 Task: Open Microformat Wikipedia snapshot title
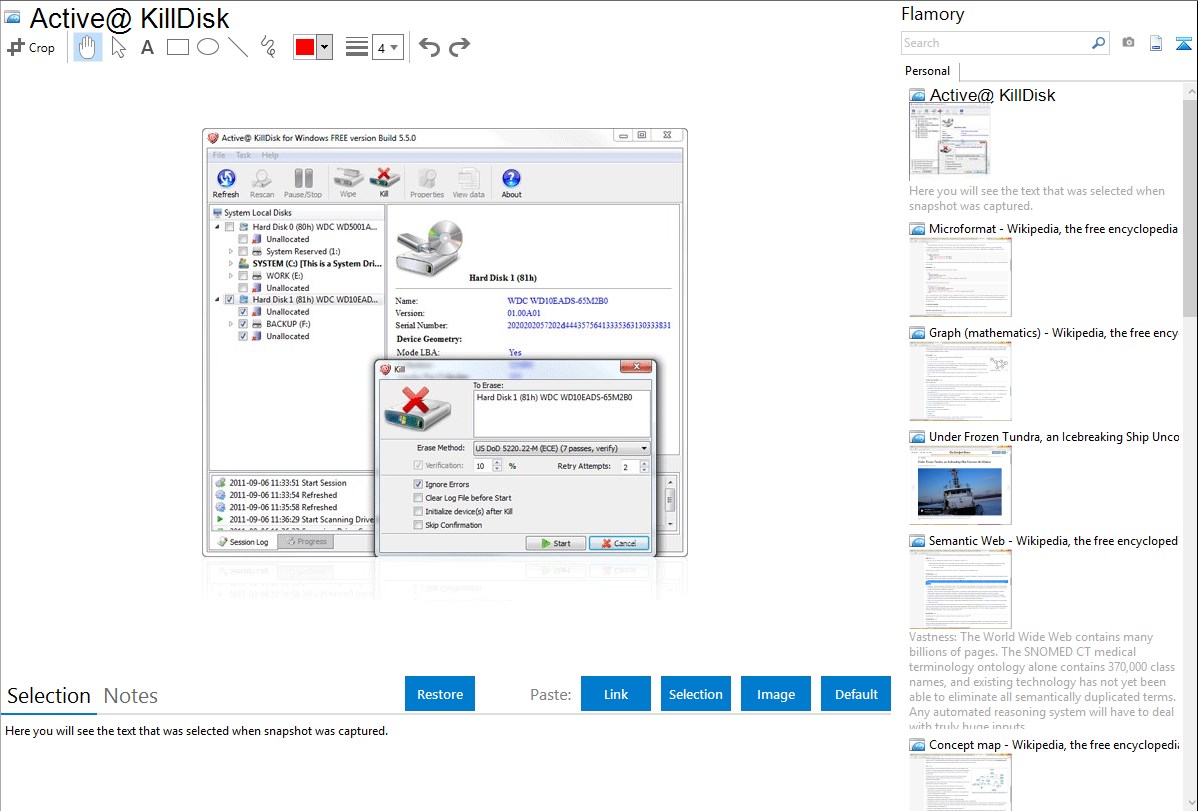(x=1053, y=229)
